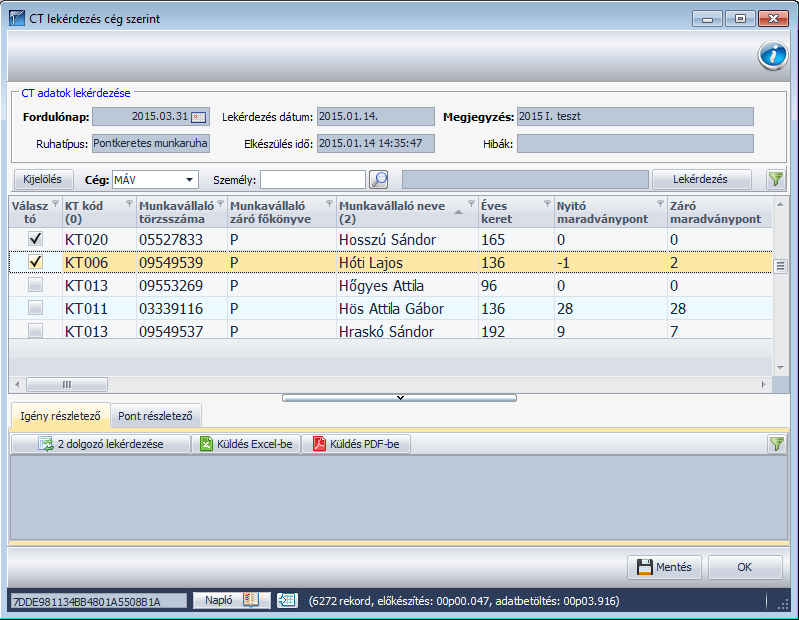
Task: Click the Megjegyzés field with 2015 I. teszt
Action: [x=635, y=117]
